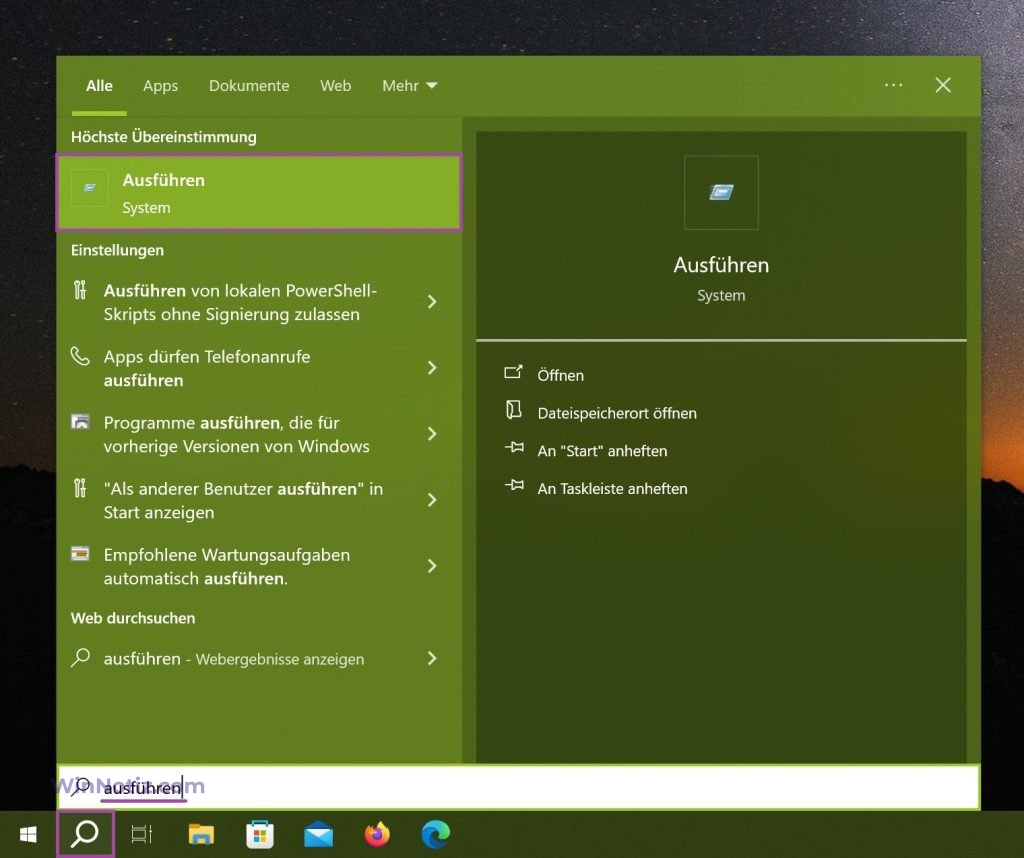Click the Windows Start button
The image size is (1024, 858).
[x=27, y=833]
